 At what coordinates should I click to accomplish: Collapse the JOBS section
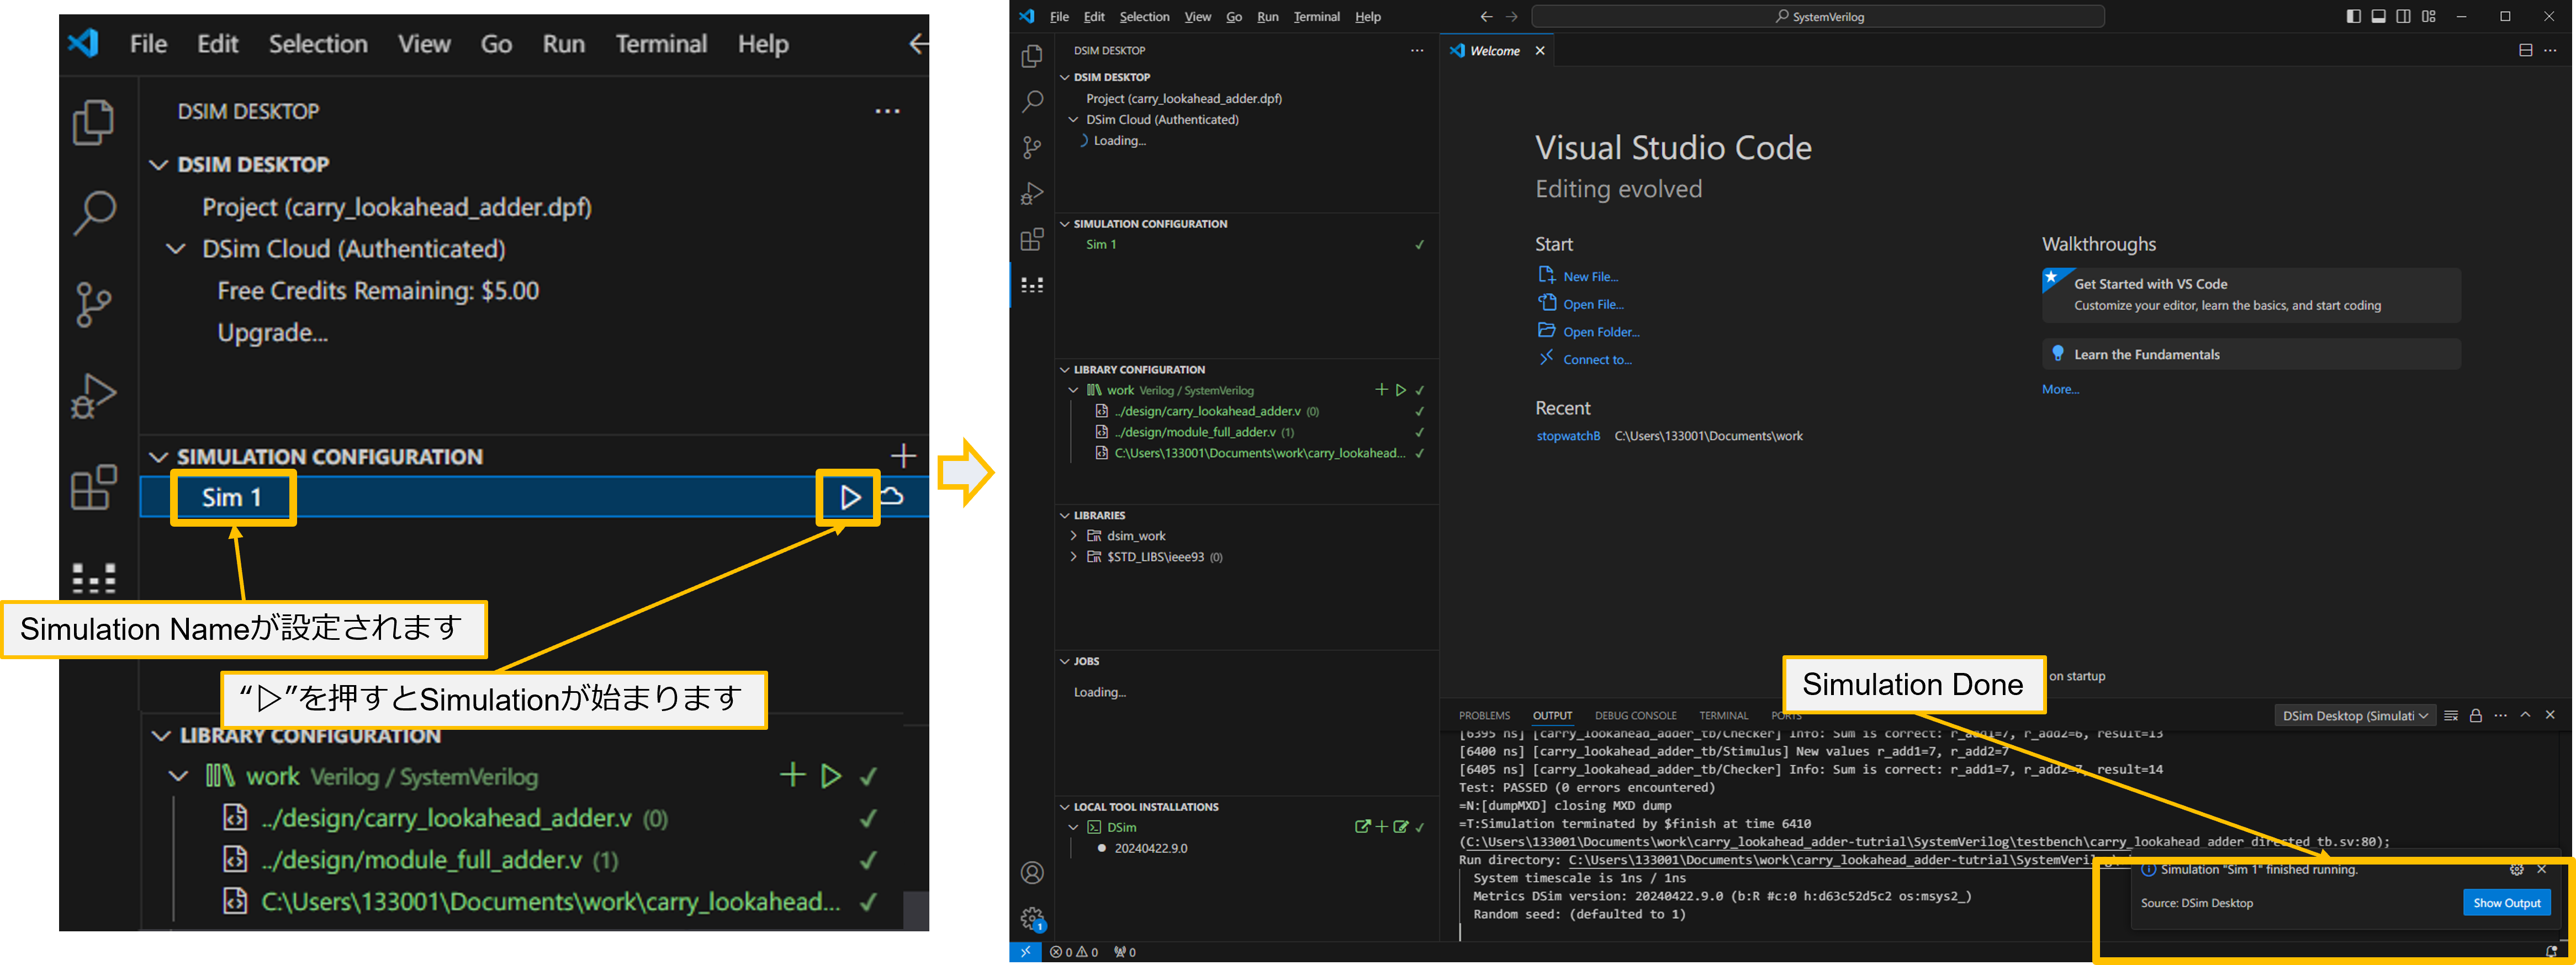(1065, 661)
